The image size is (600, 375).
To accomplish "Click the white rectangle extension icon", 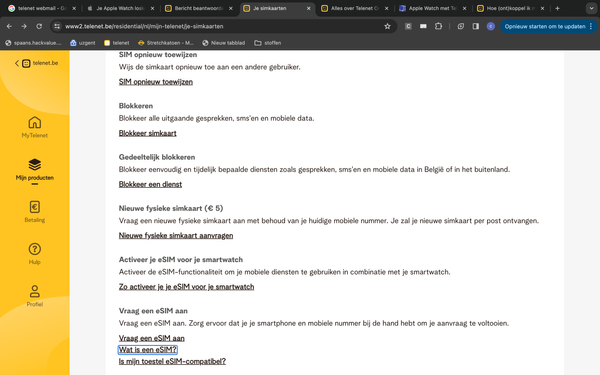I will coord(423,26).
